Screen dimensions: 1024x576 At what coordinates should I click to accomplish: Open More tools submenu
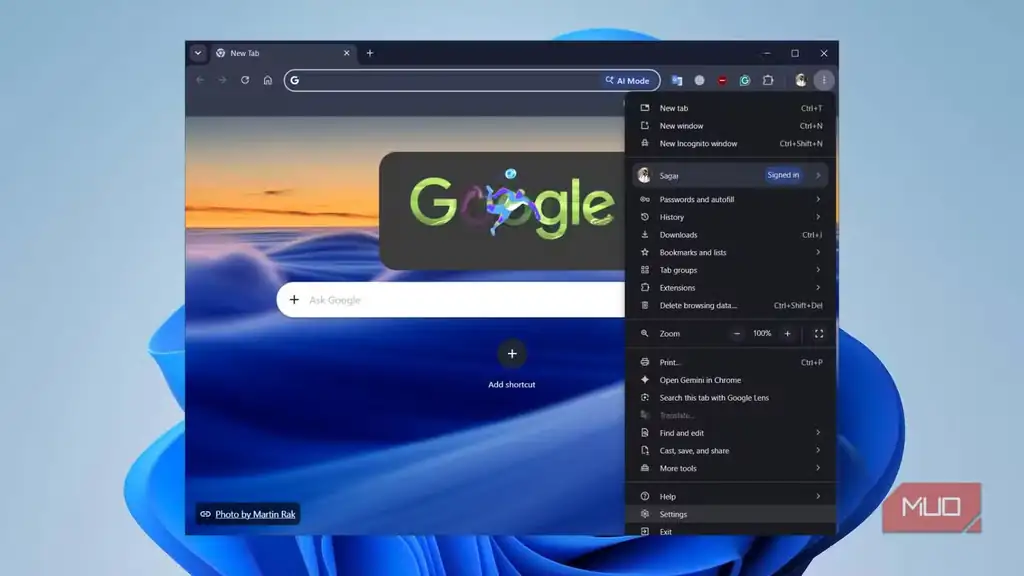pos(730,468)
